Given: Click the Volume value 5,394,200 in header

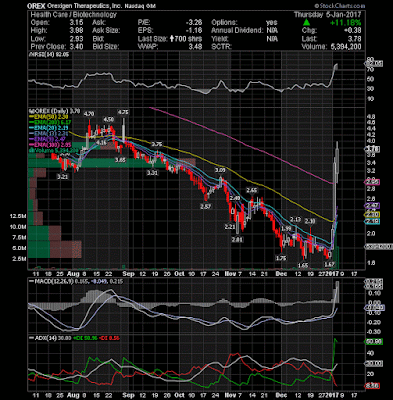Looking at the screenshot, I should click(345, 47).
